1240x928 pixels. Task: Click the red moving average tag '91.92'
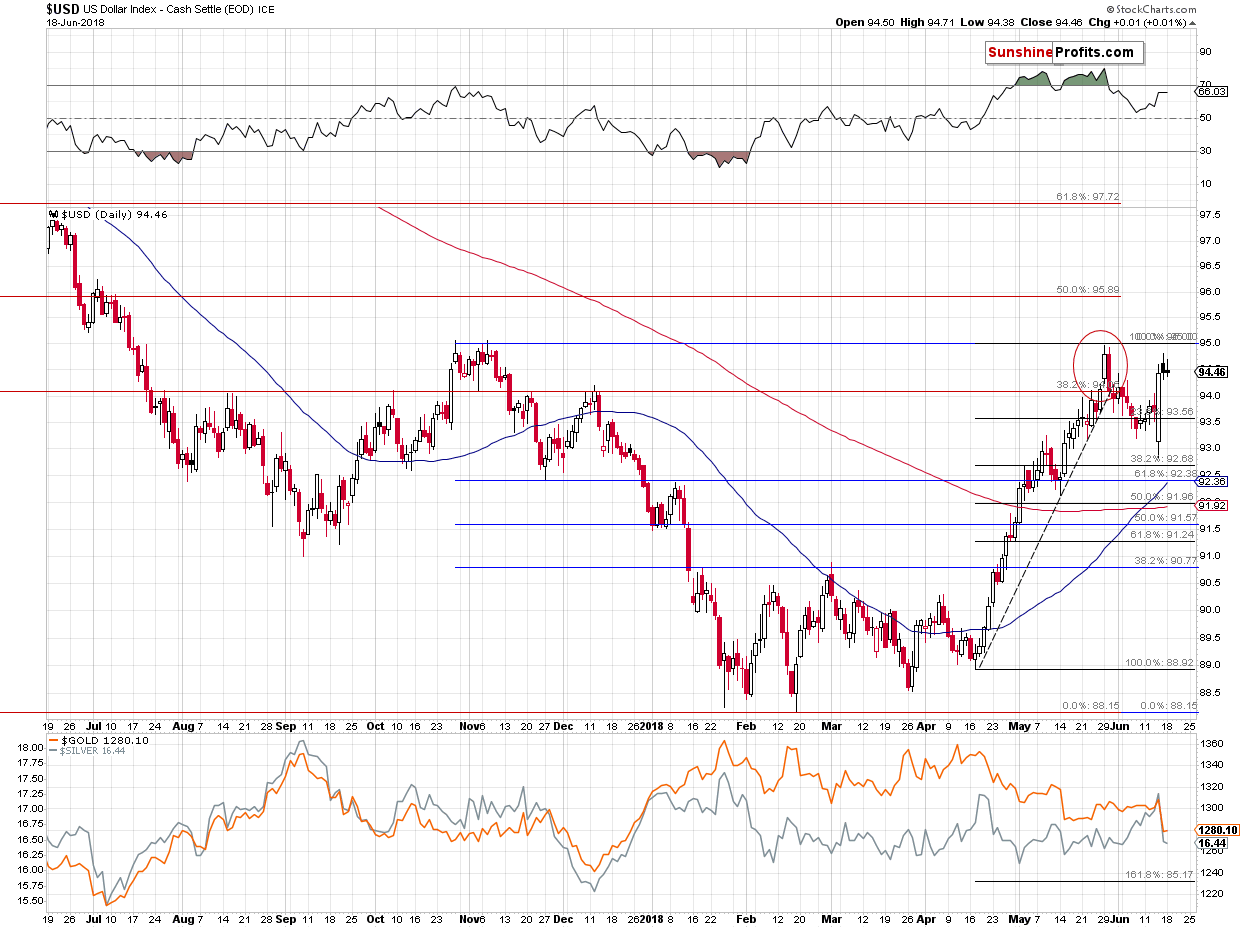tap(1212, 504)
